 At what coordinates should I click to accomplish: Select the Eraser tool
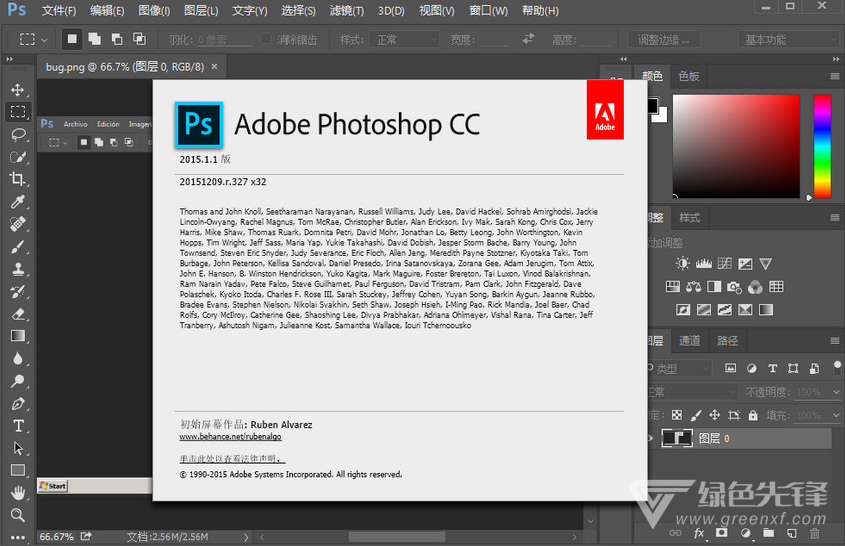pyautogui.click(x=18, y=314)
